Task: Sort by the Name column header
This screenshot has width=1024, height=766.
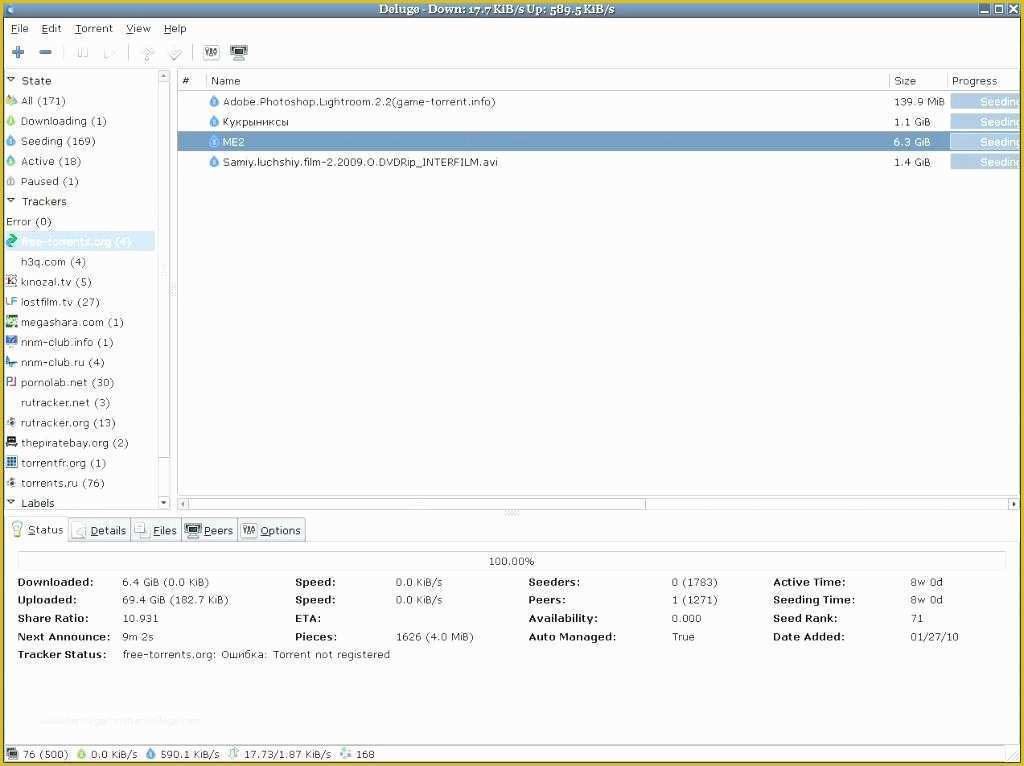Action: tap(547, 81)
